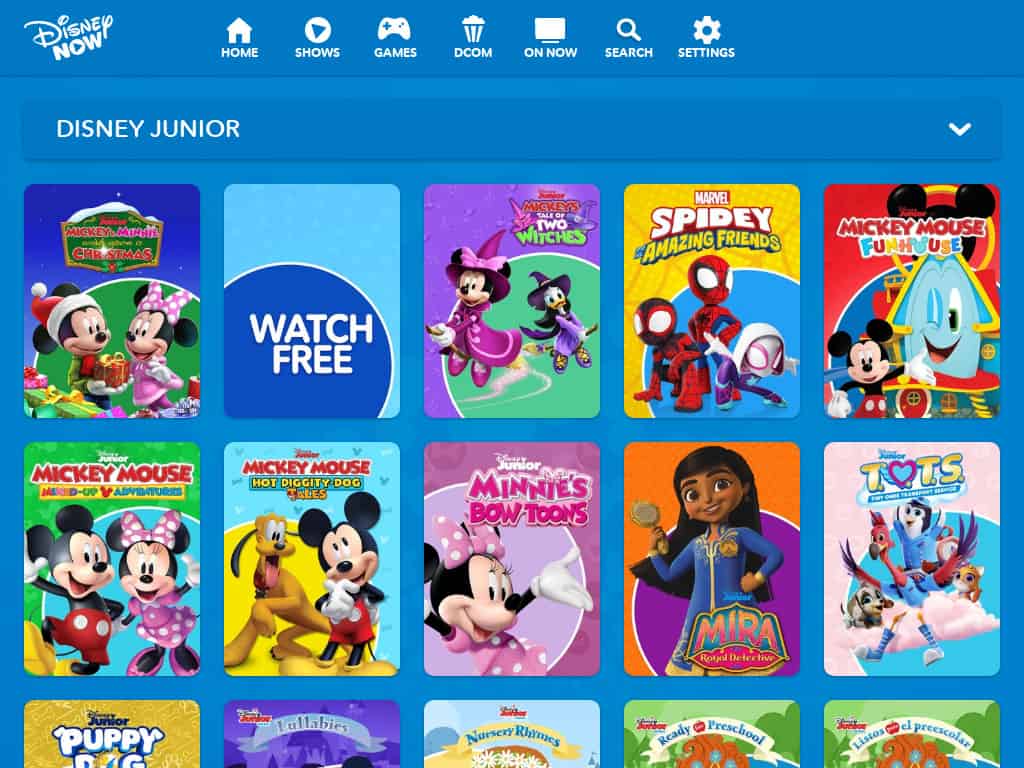Open Mickey Mouse Hot Diggity Dog Tales
The image size is (1024, 768).
pos(312,559)
